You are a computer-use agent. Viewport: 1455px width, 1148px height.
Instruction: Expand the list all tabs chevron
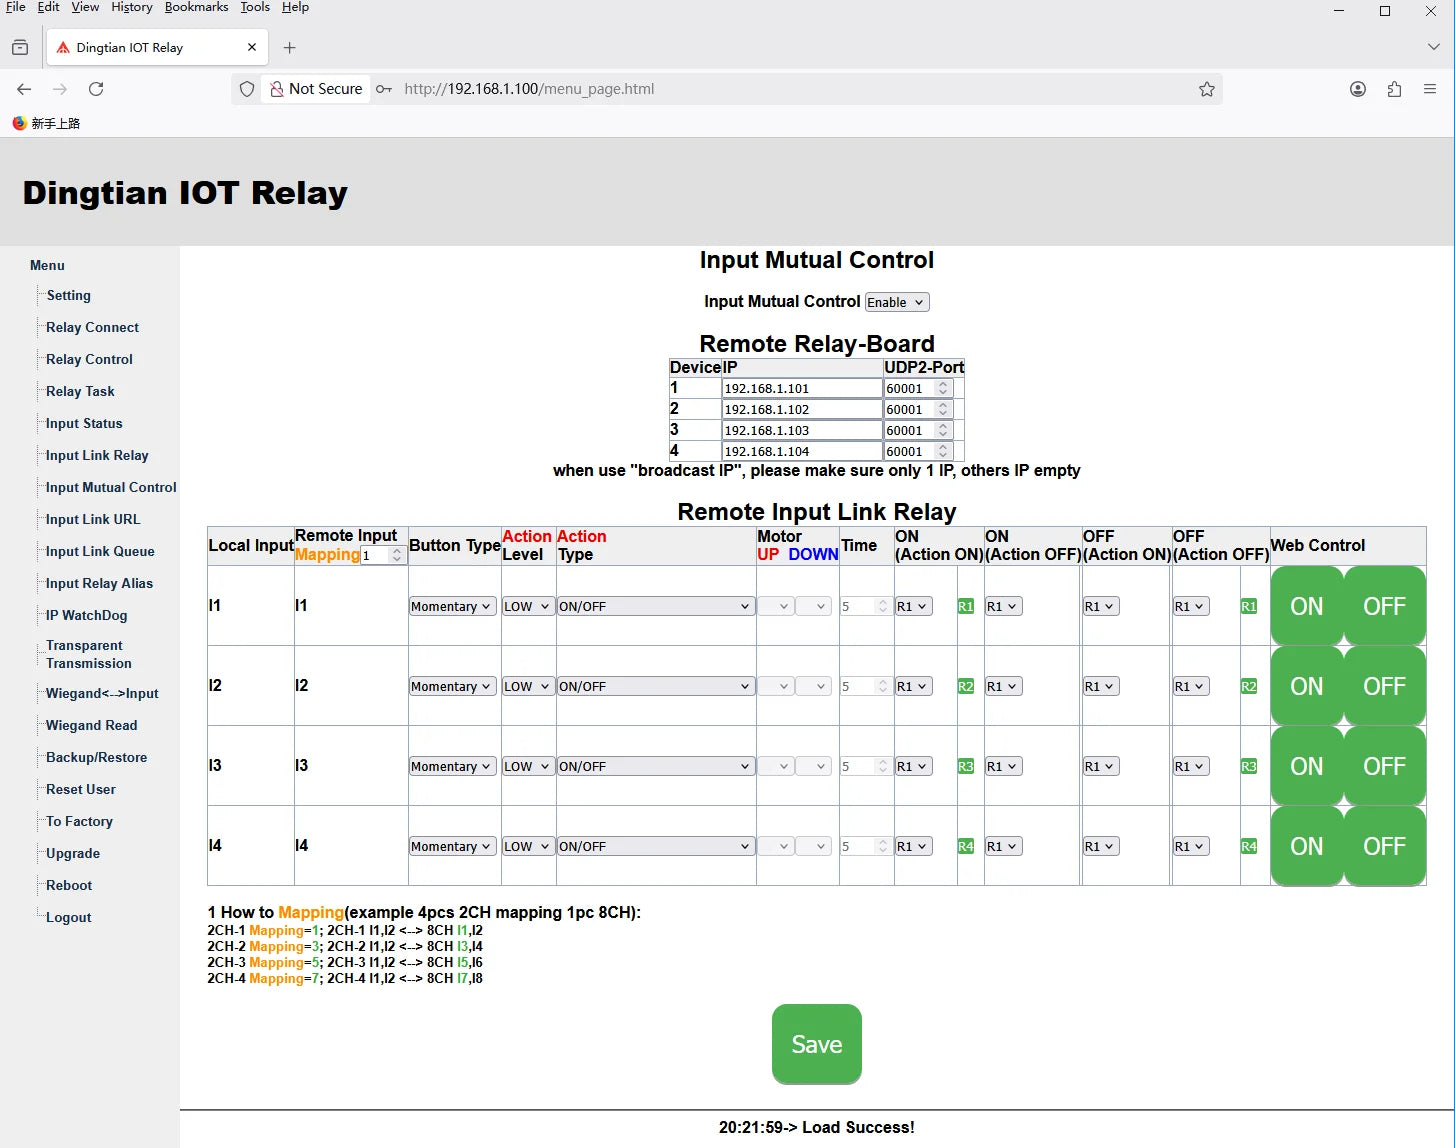coord(1434,47)
